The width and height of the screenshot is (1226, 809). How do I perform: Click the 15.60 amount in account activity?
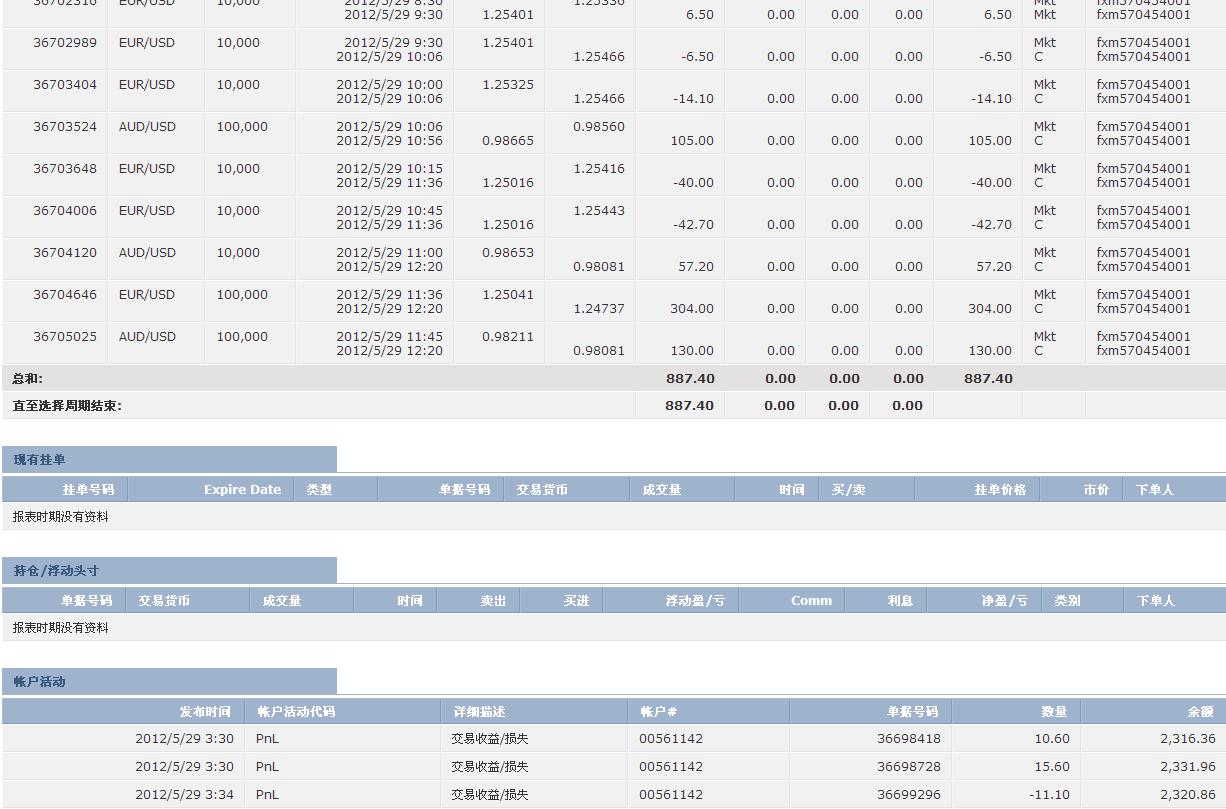[1052, 767]
